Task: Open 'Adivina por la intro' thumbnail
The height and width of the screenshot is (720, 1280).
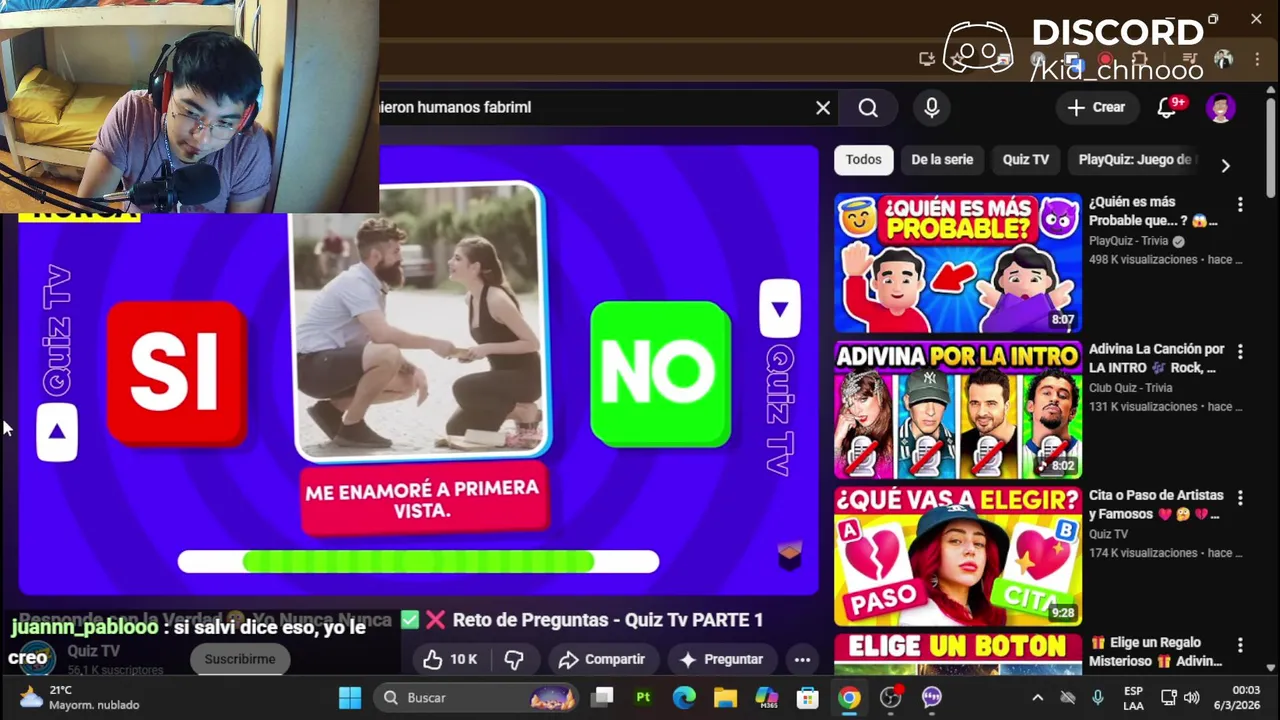Action: coord(958,410)
